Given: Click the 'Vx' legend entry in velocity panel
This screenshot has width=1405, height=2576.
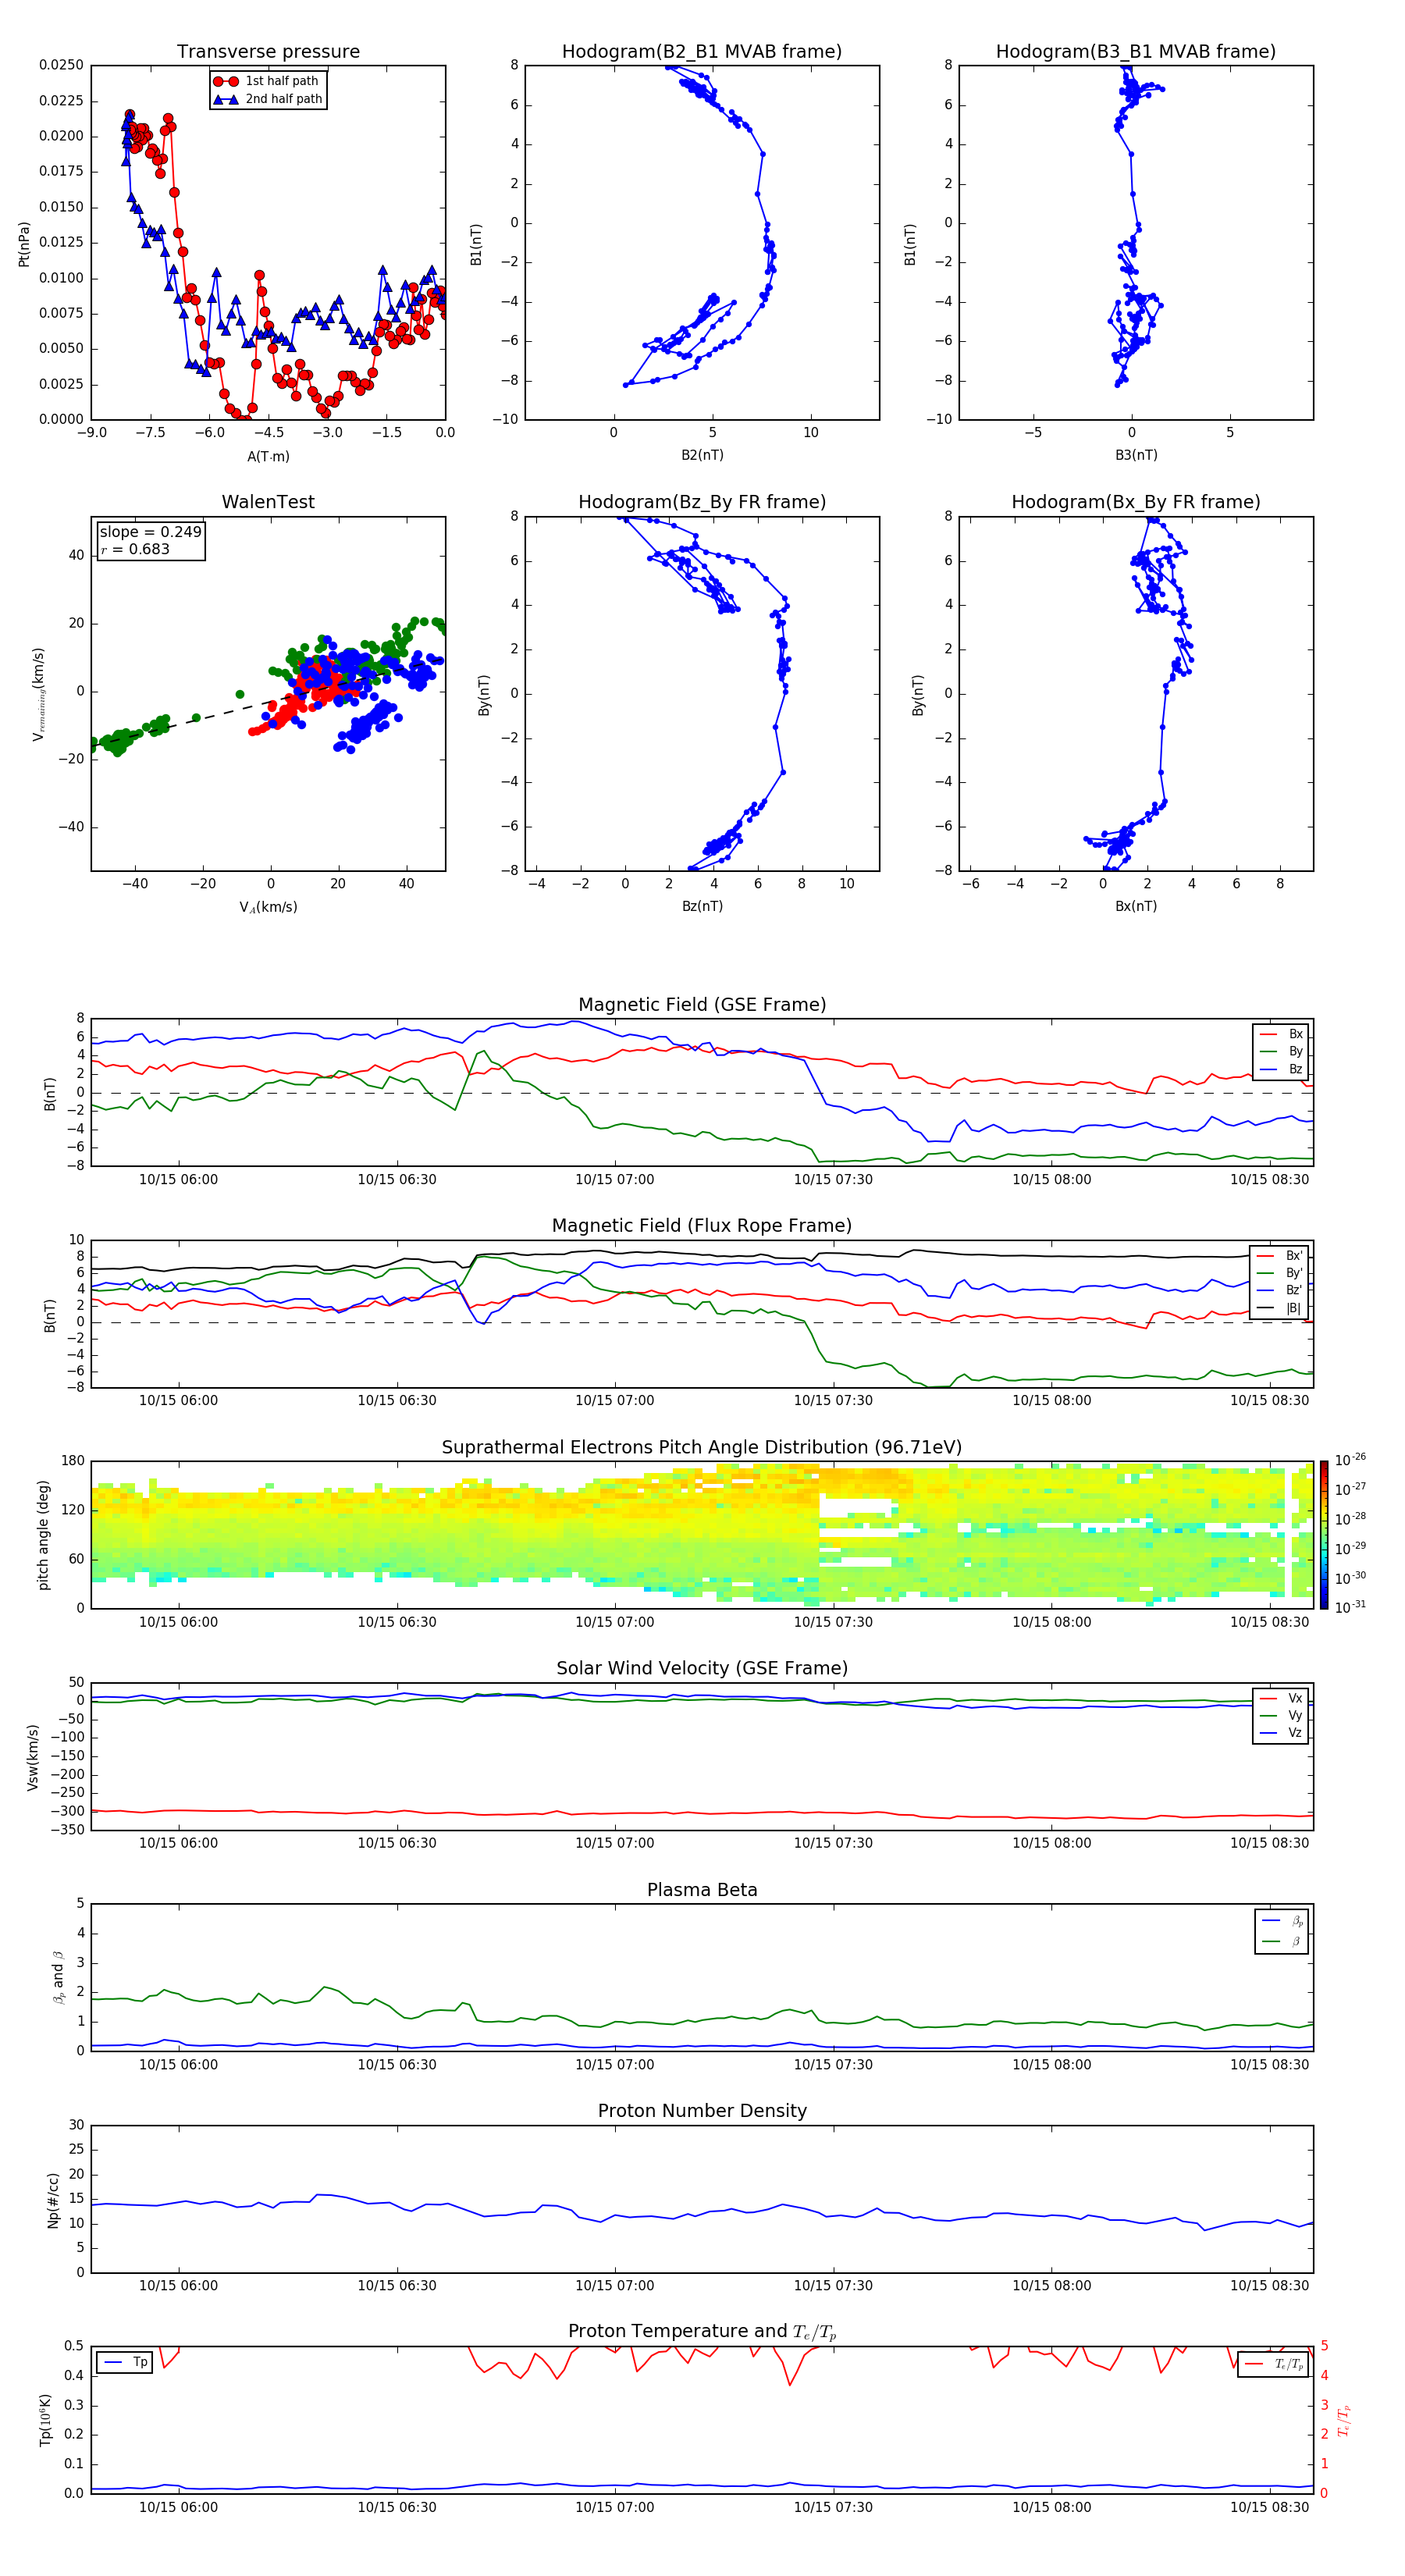Looking at the screenshot, I should click(x=1281, y=1698).
